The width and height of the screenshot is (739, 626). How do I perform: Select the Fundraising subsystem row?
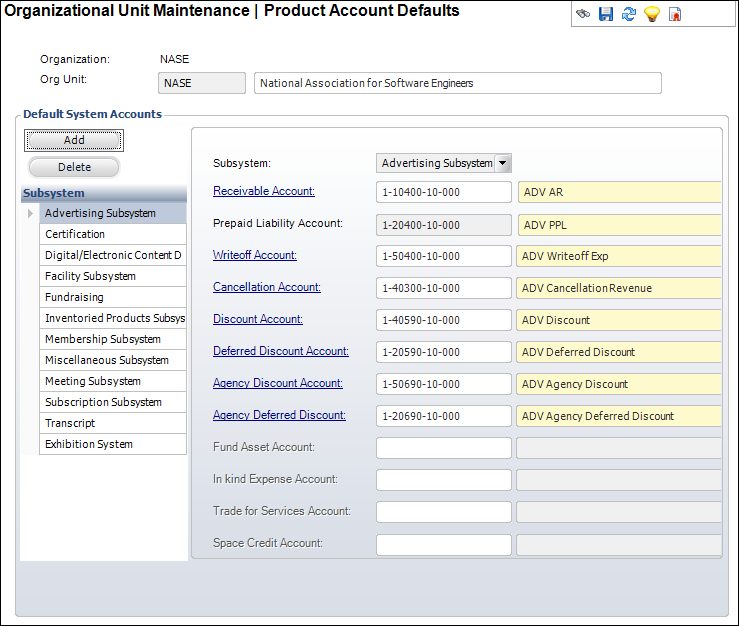[74, 297]
